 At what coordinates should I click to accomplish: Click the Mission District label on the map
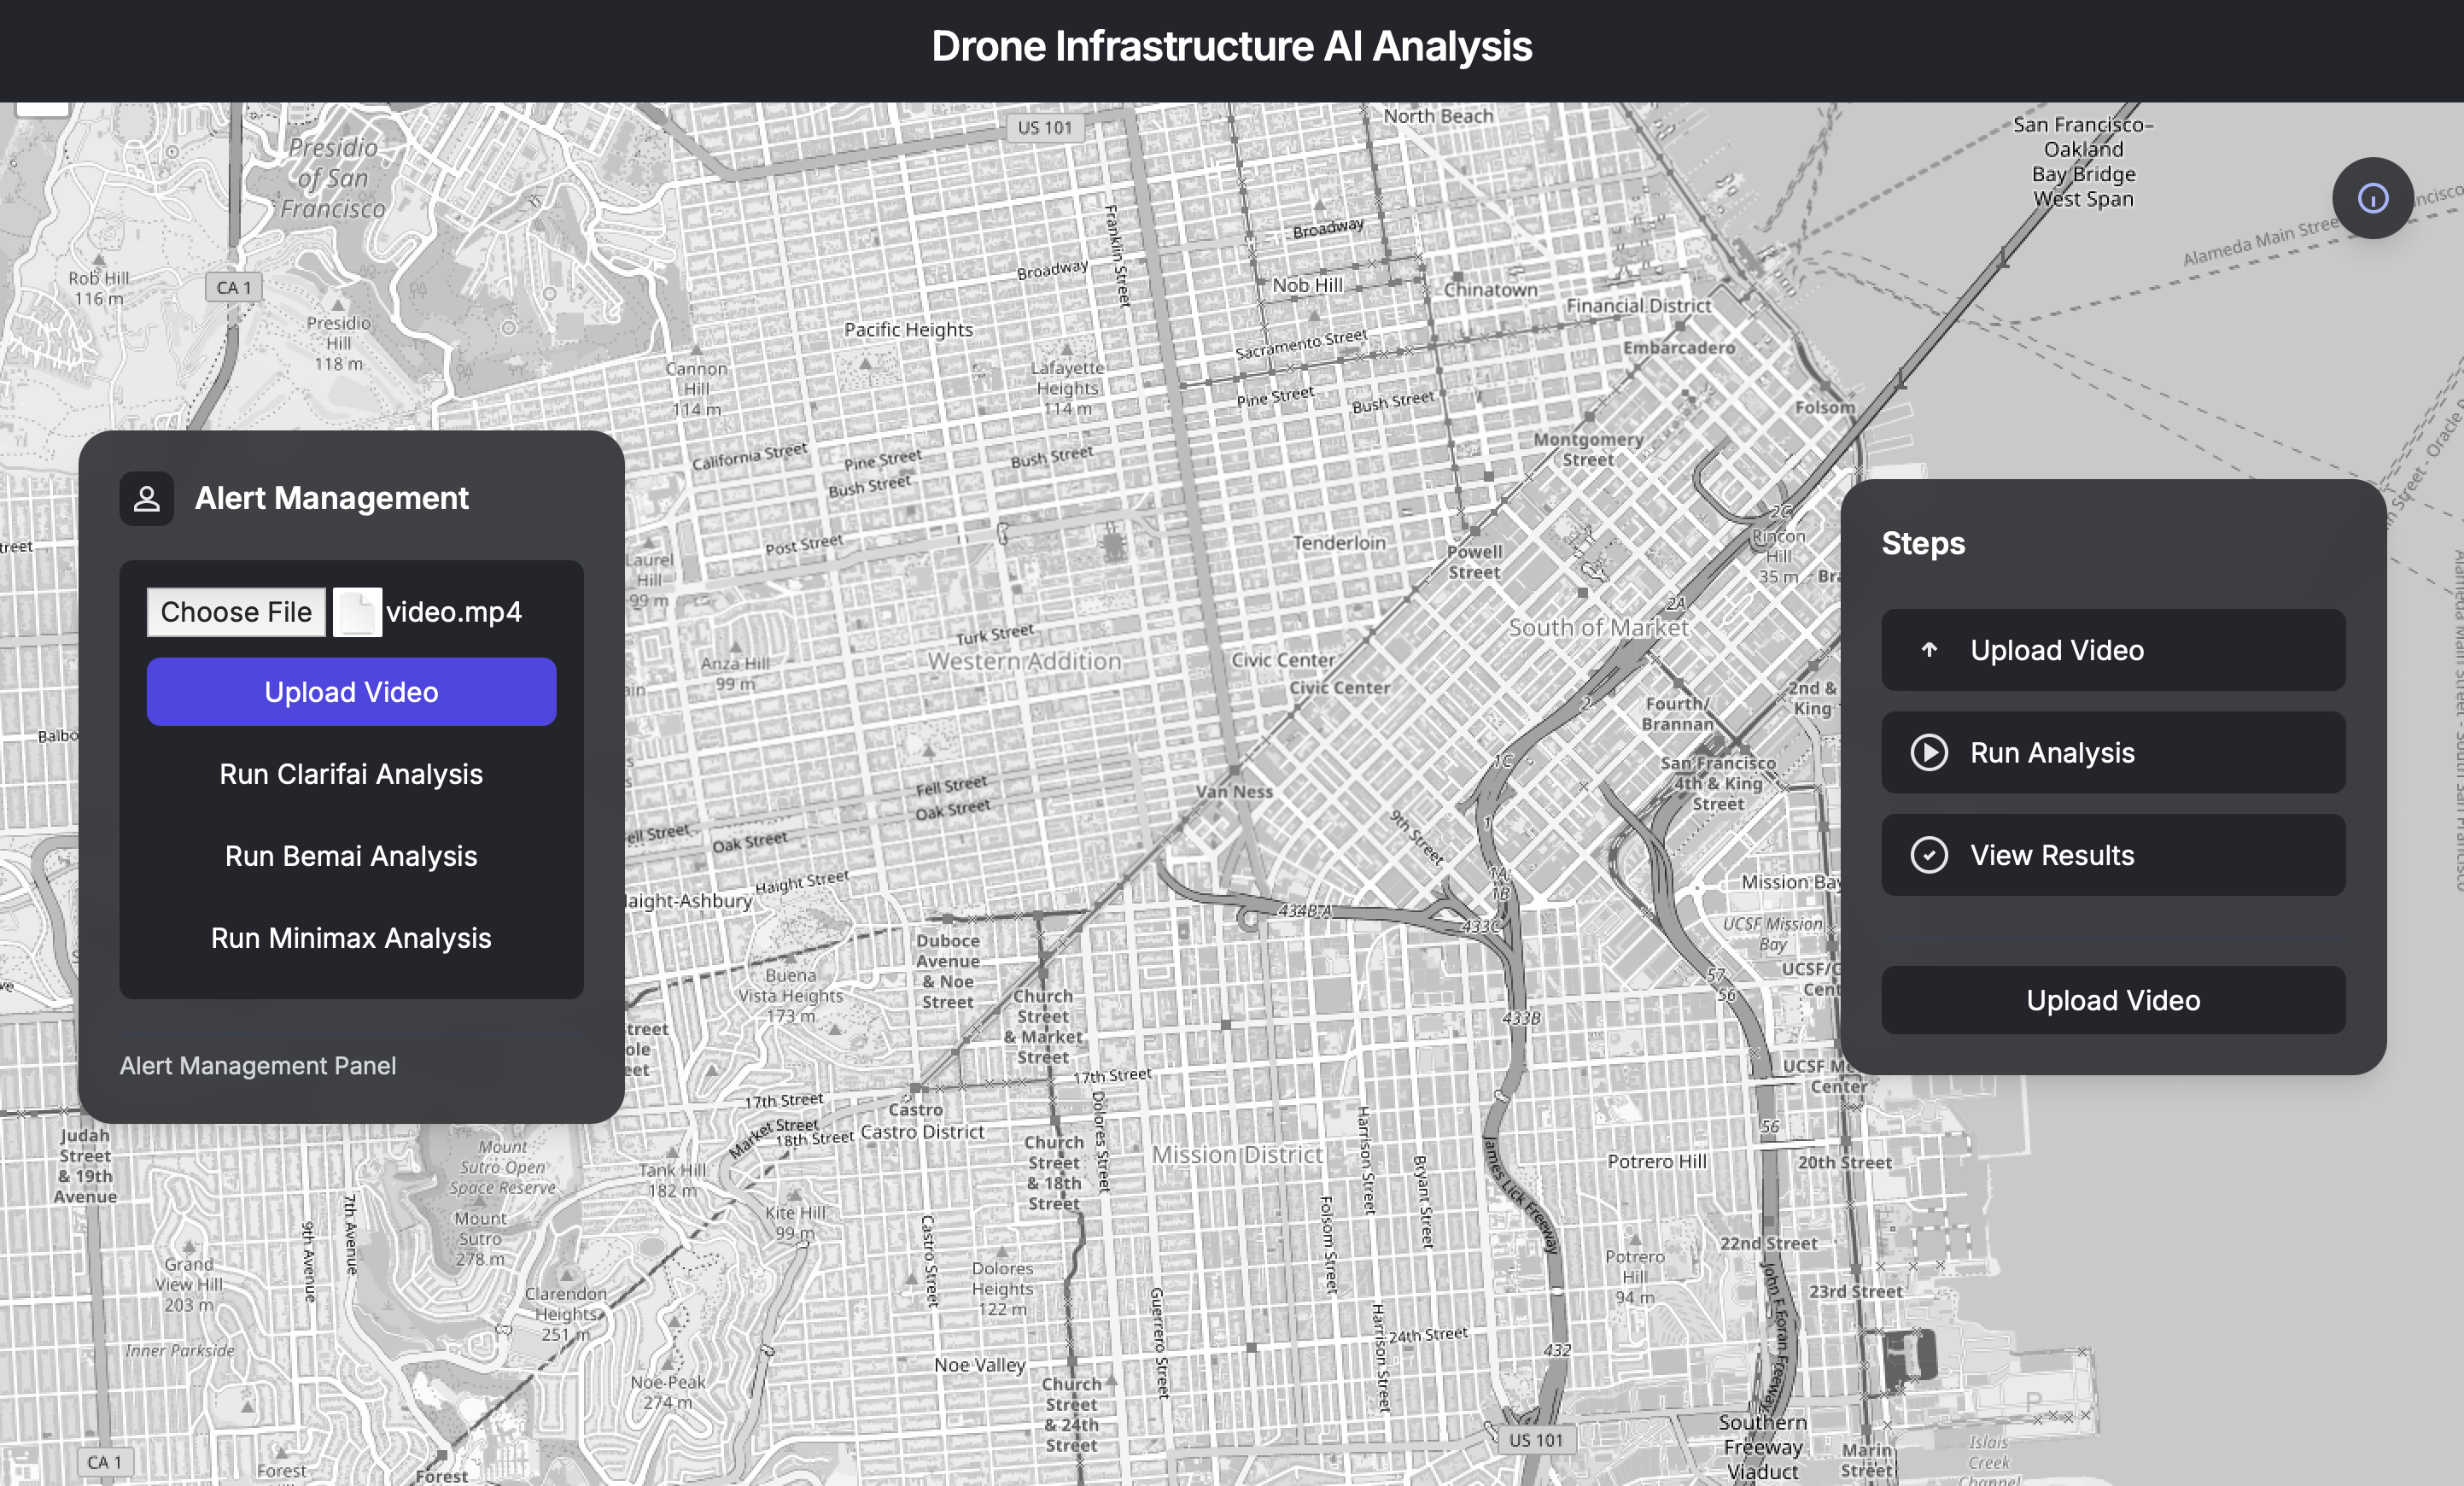(1237, 1155)
